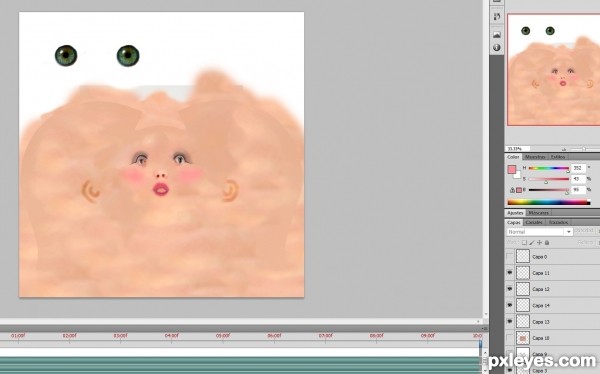Click the 05:00f mark on timeline ruler
Screen dimensions: 600x374
coord(223,336)
